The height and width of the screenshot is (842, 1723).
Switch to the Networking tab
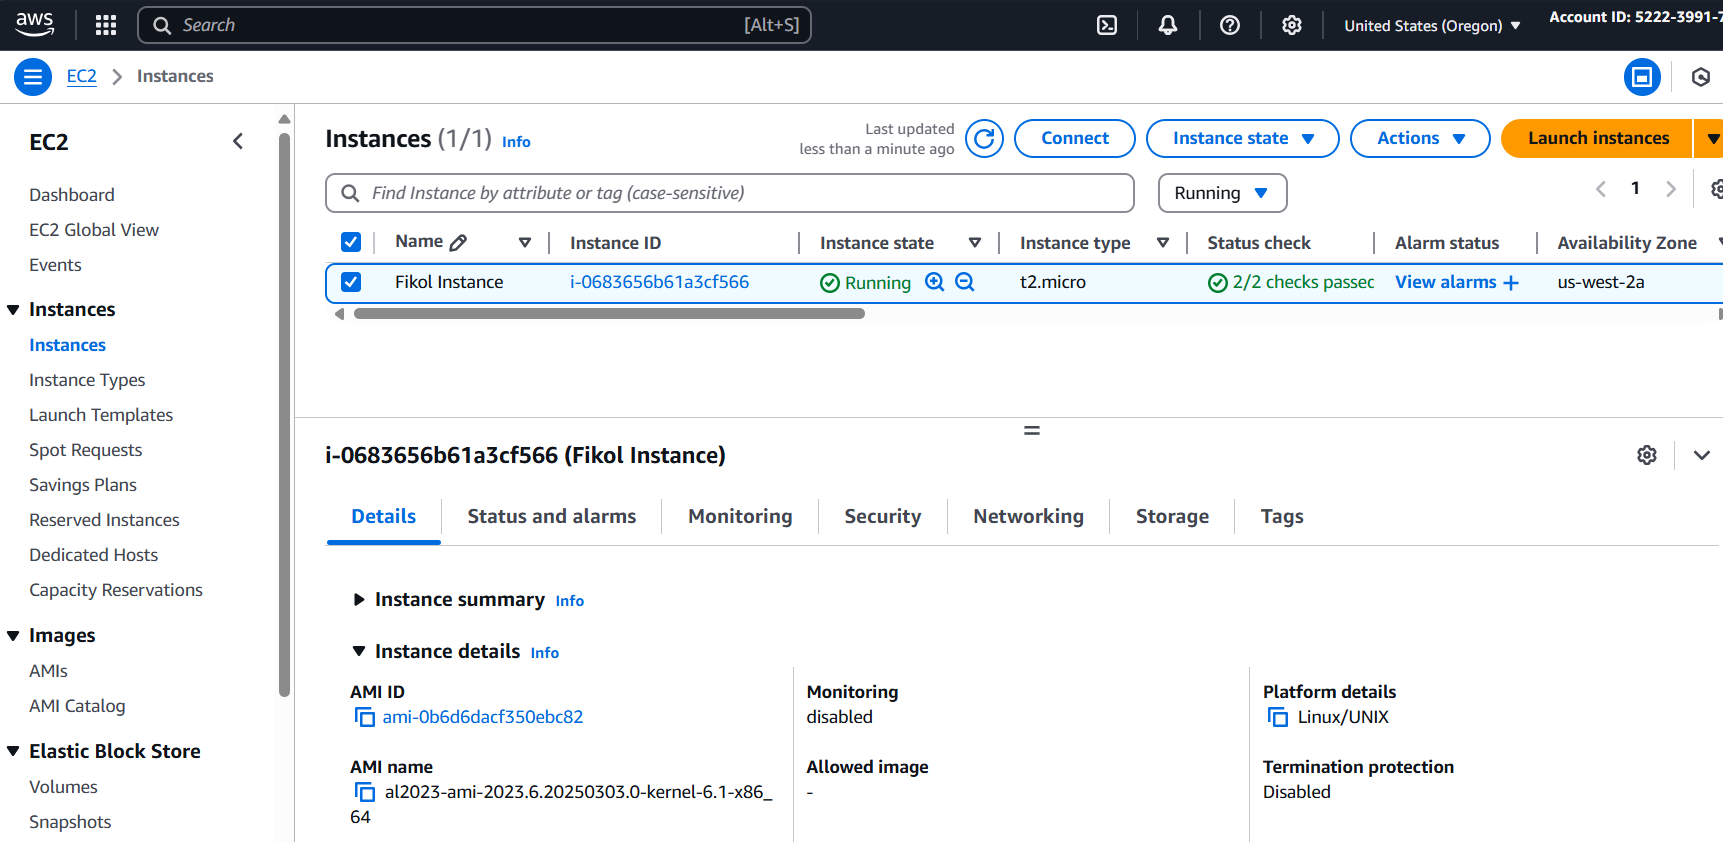tap(1029, 516)
